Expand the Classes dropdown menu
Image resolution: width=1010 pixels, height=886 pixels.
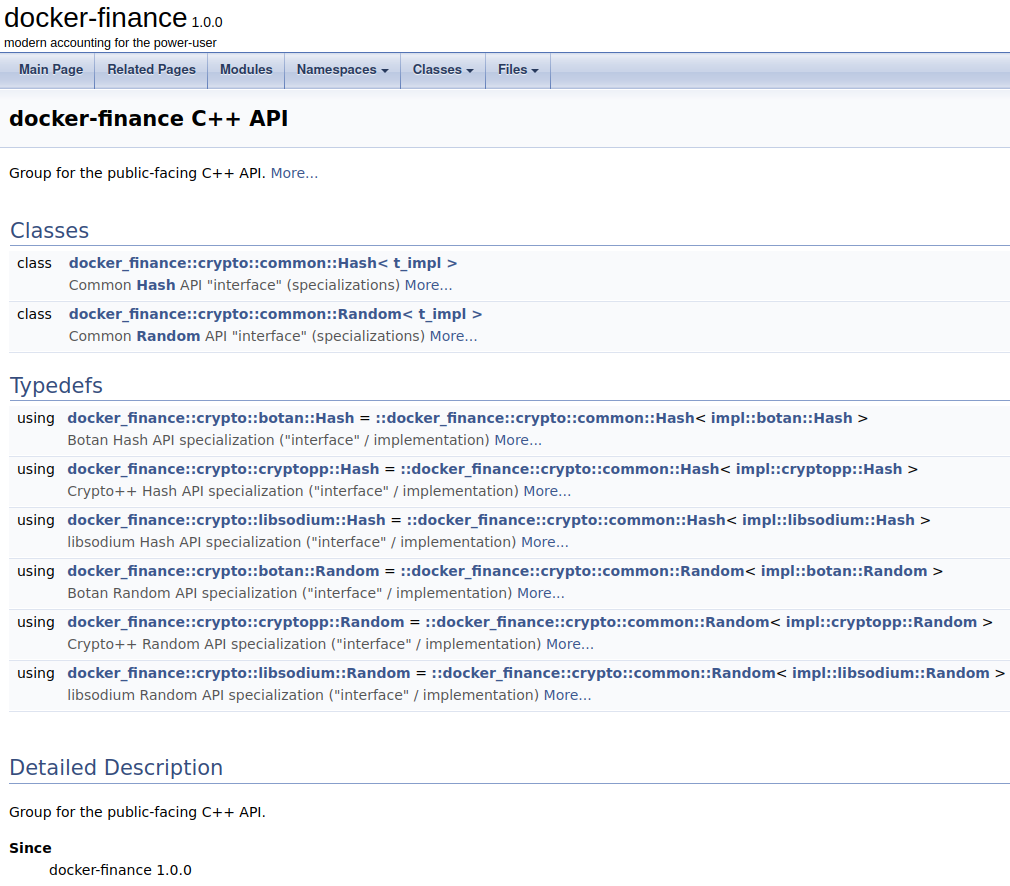(442, 70)
